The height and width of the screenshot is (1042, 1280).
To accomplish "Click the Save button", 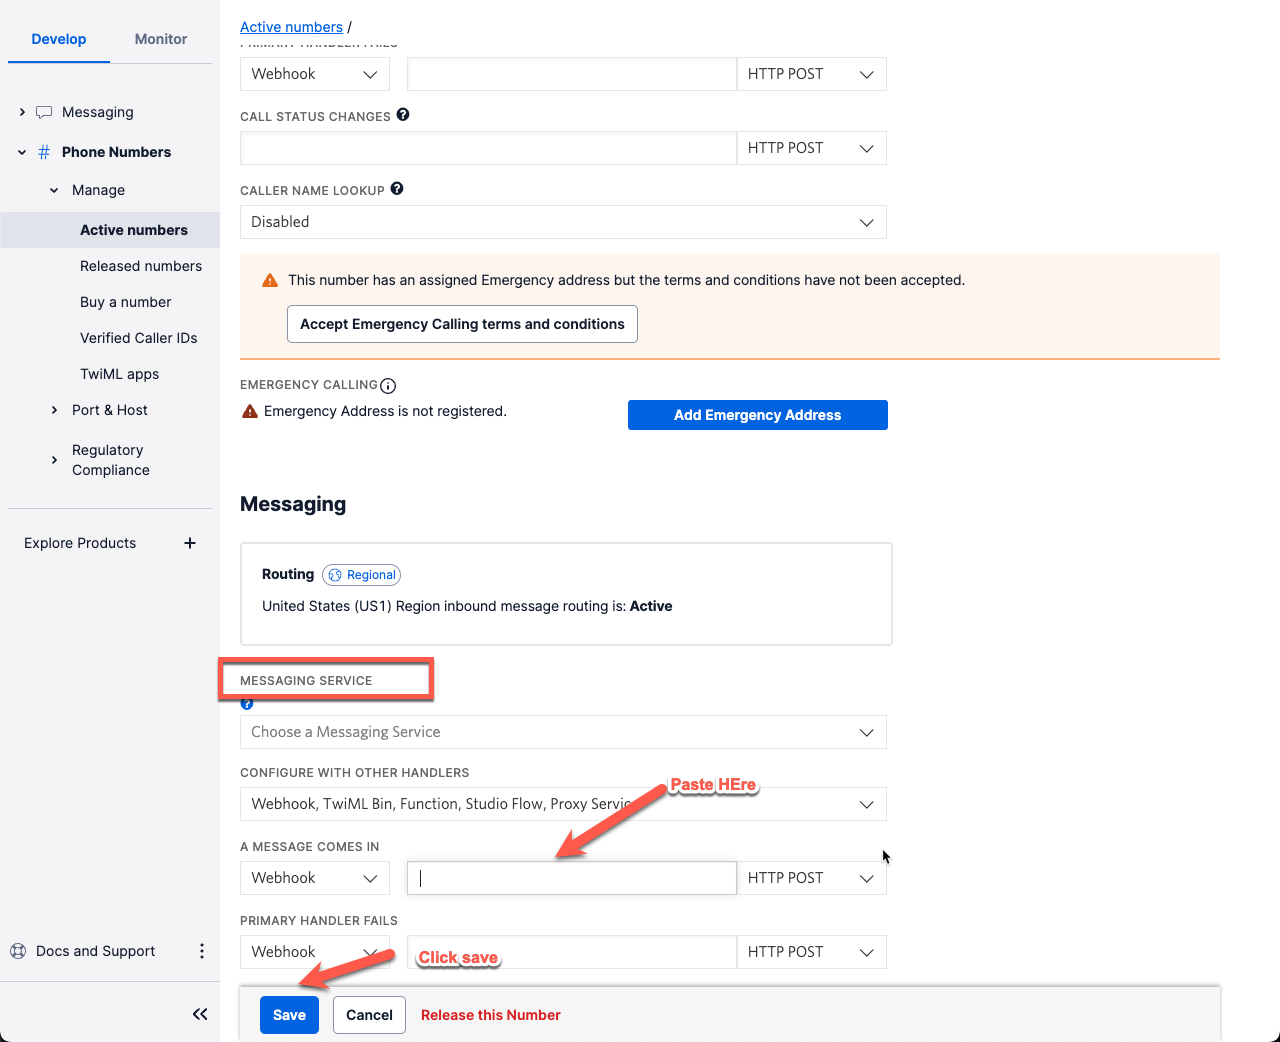I will (x=289, y=1015).
